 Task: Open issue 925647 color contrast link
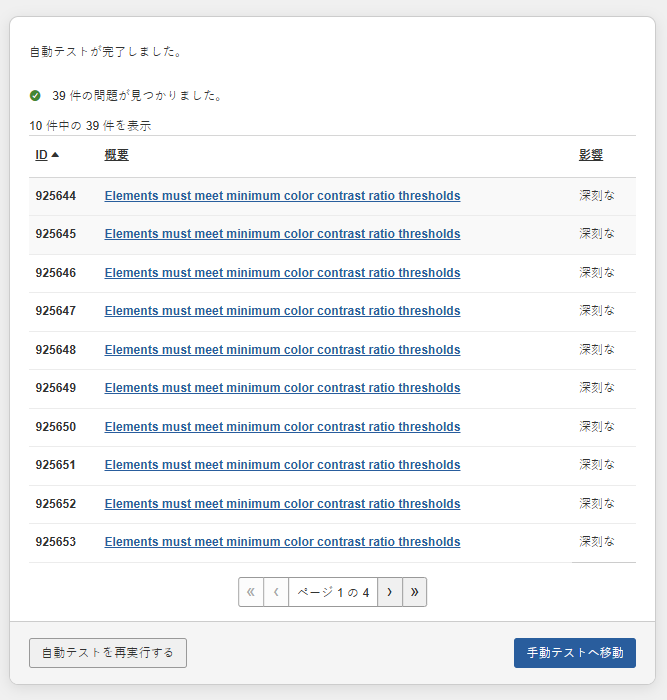(x=282, y=311)
